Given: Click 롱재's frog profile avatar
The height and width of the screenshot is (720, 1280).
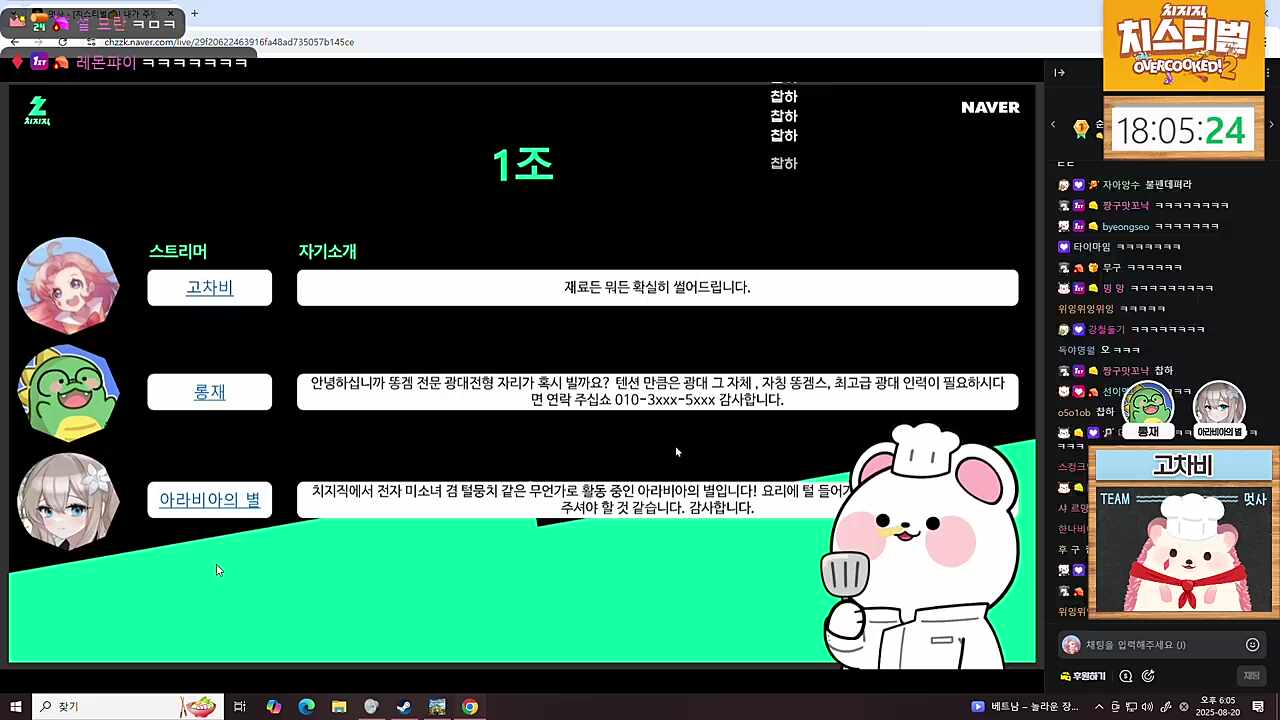Looking at the screenshot, I should tap(68, 393).
